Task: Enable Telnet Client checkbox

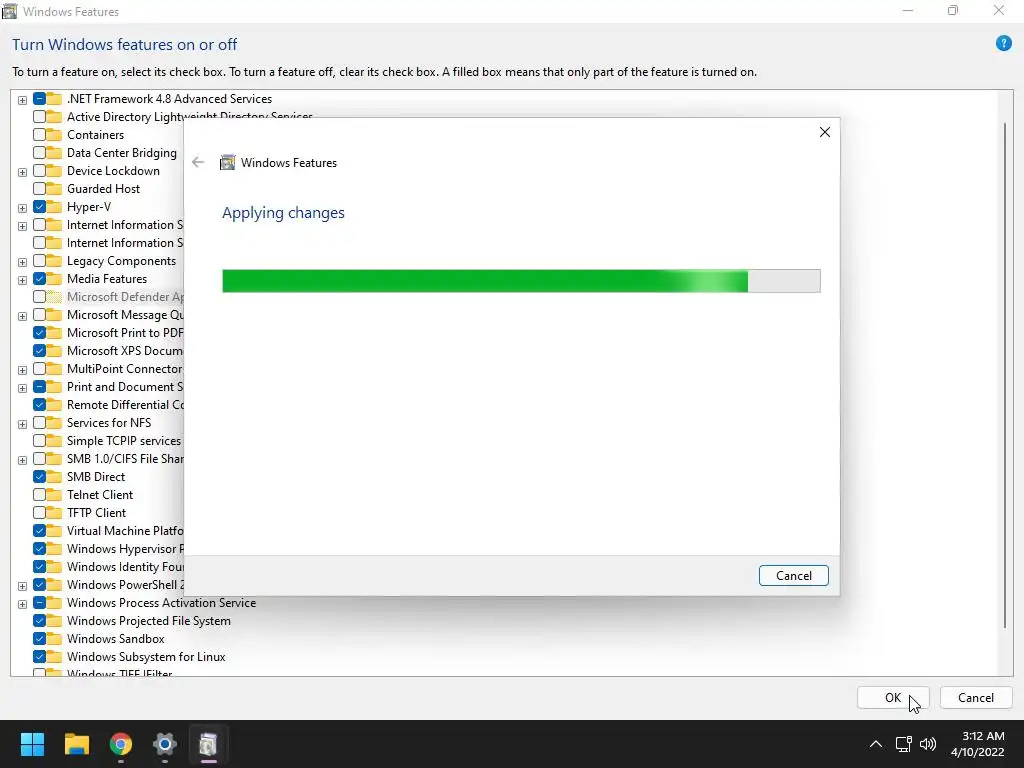Action: [x=39, y=494]
